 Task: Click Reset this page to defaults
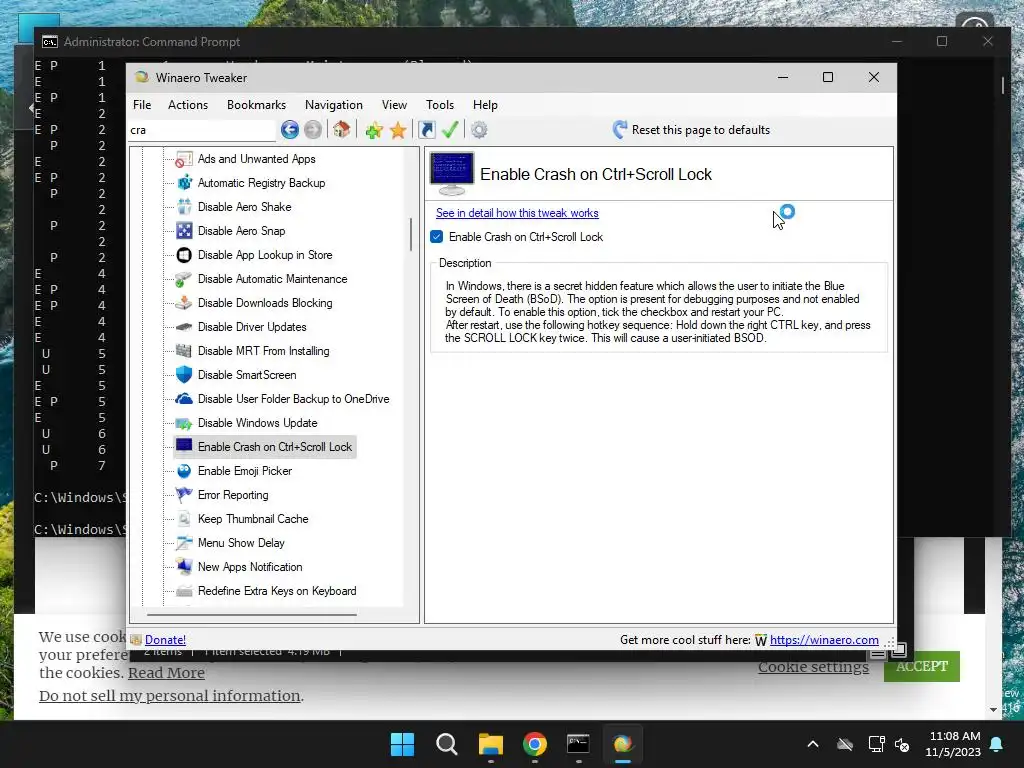[x=692, y=130]
